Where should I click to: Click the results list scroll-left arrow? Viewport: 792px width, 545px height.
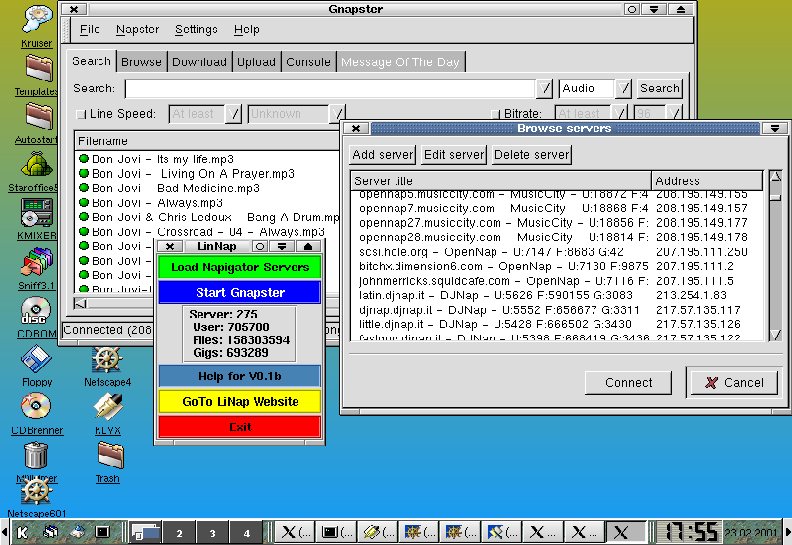pyautogui.click(x=80, y=303)
